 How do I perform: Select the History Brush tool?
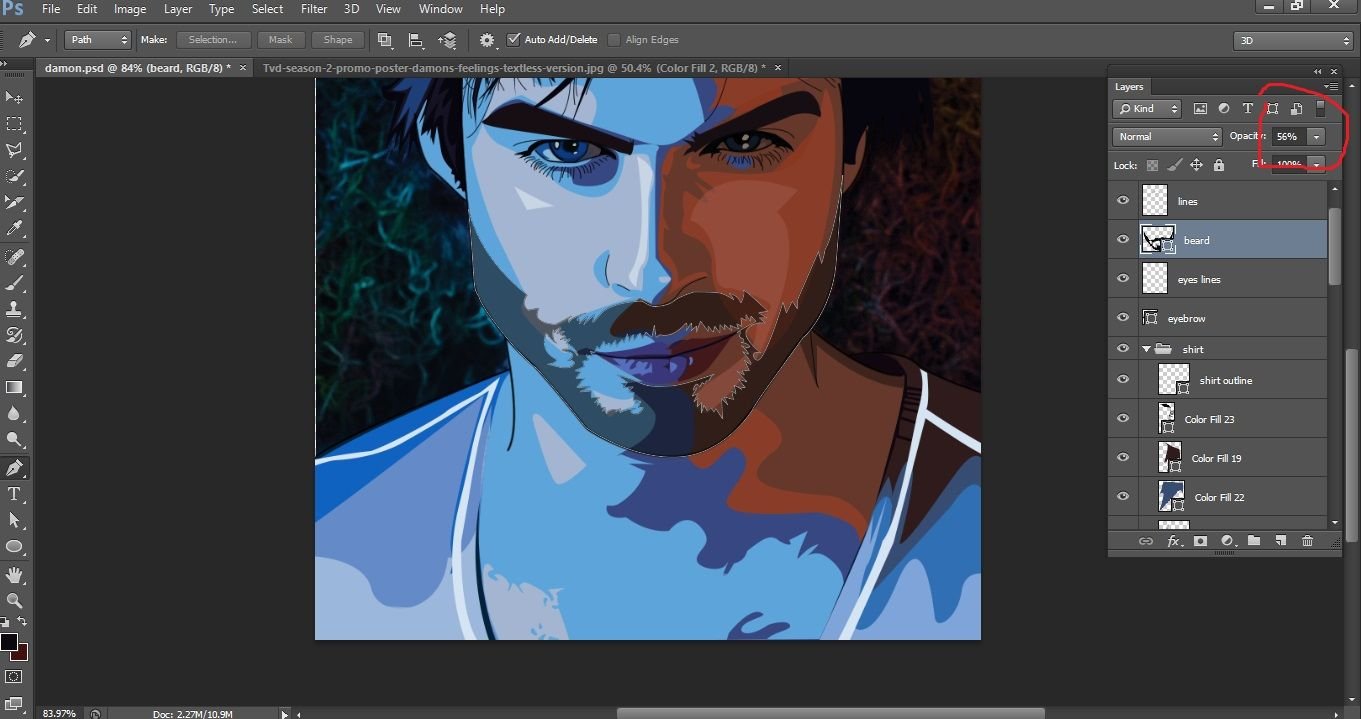click(15, 335)
